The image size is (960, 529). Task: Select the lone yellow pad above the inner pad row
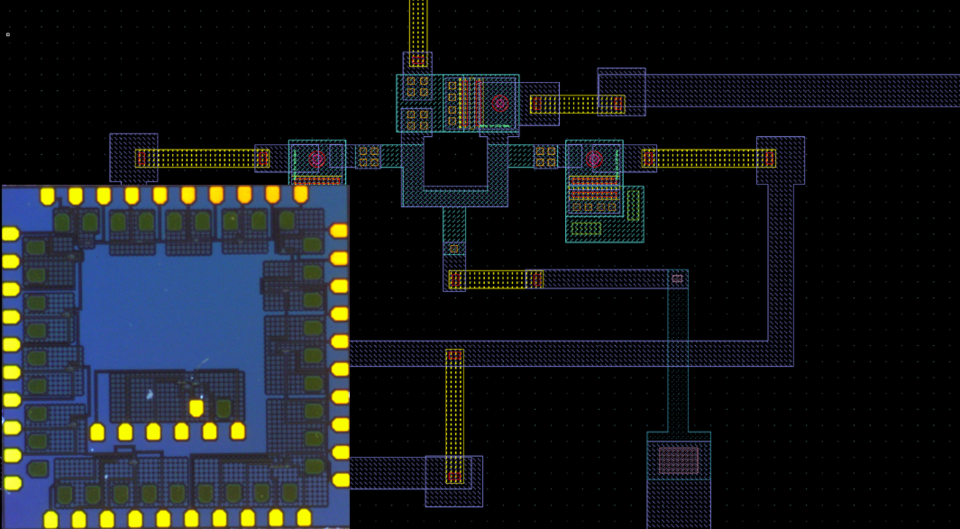click(196, 408)
